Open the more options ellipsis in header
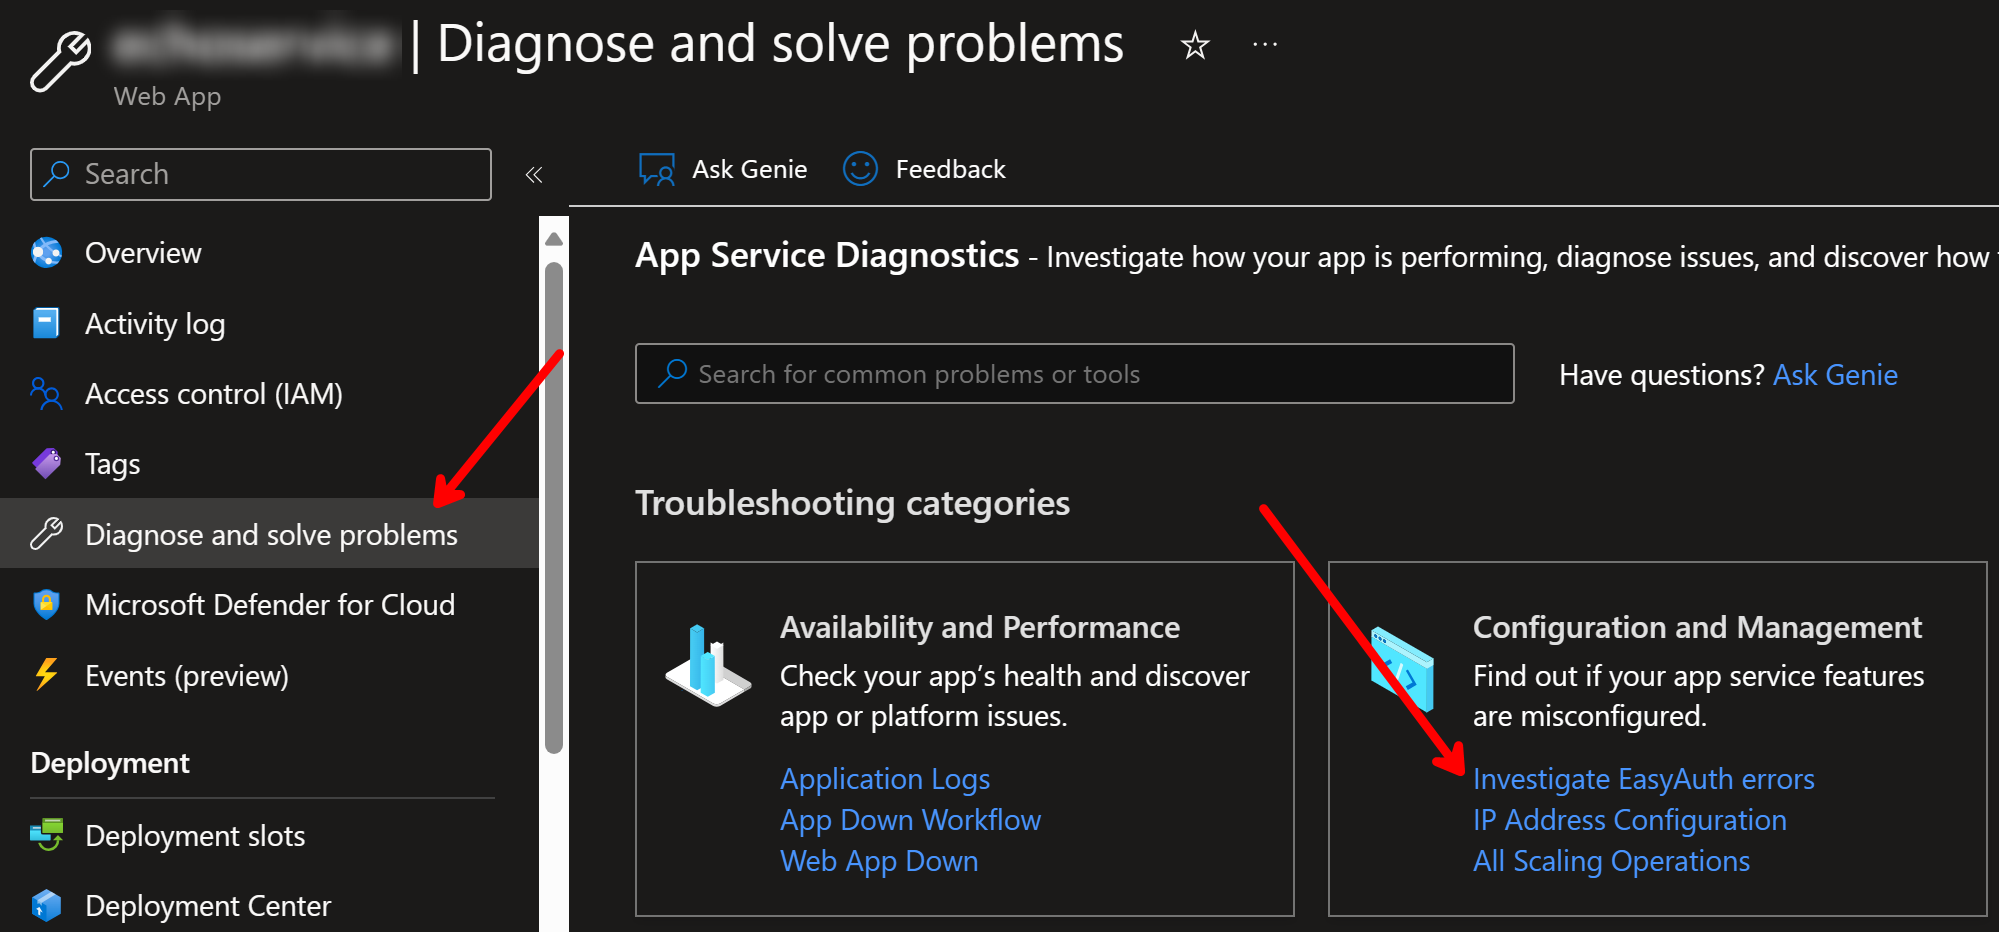 coord(1265,44)
